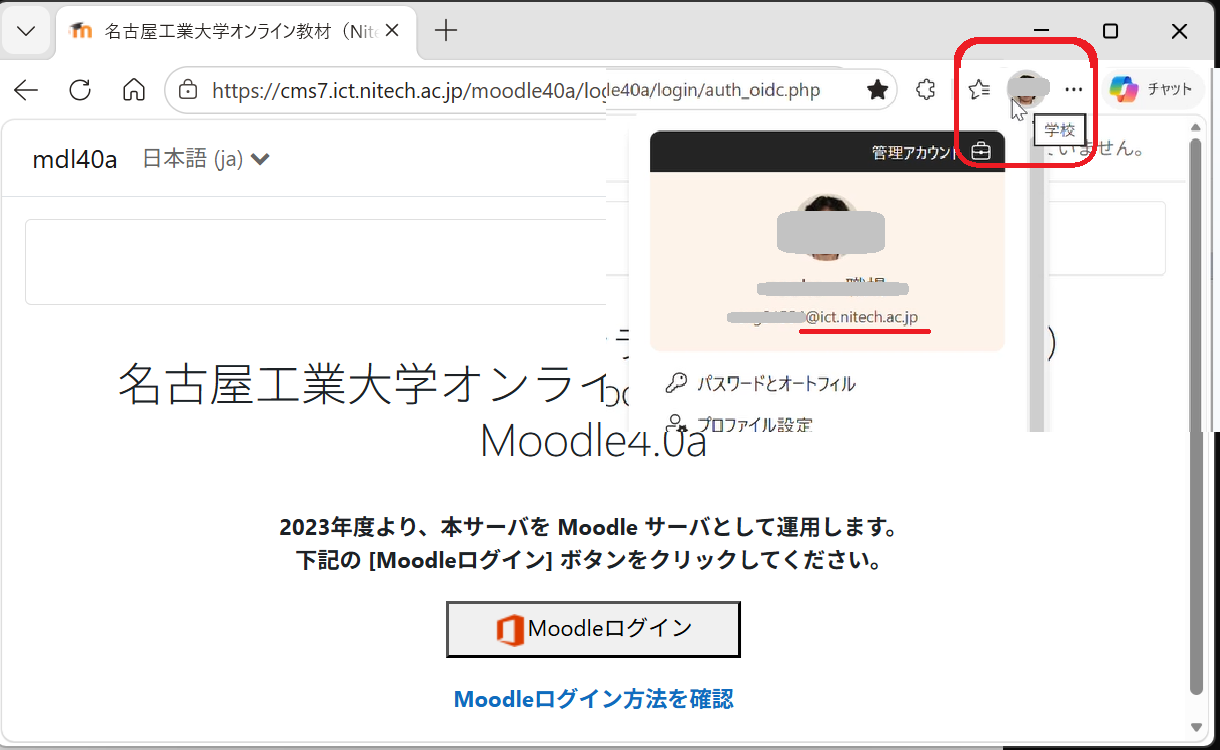Go back to the previous page
The width and height of the screenshot is (1220, 750).
point(26,90)
